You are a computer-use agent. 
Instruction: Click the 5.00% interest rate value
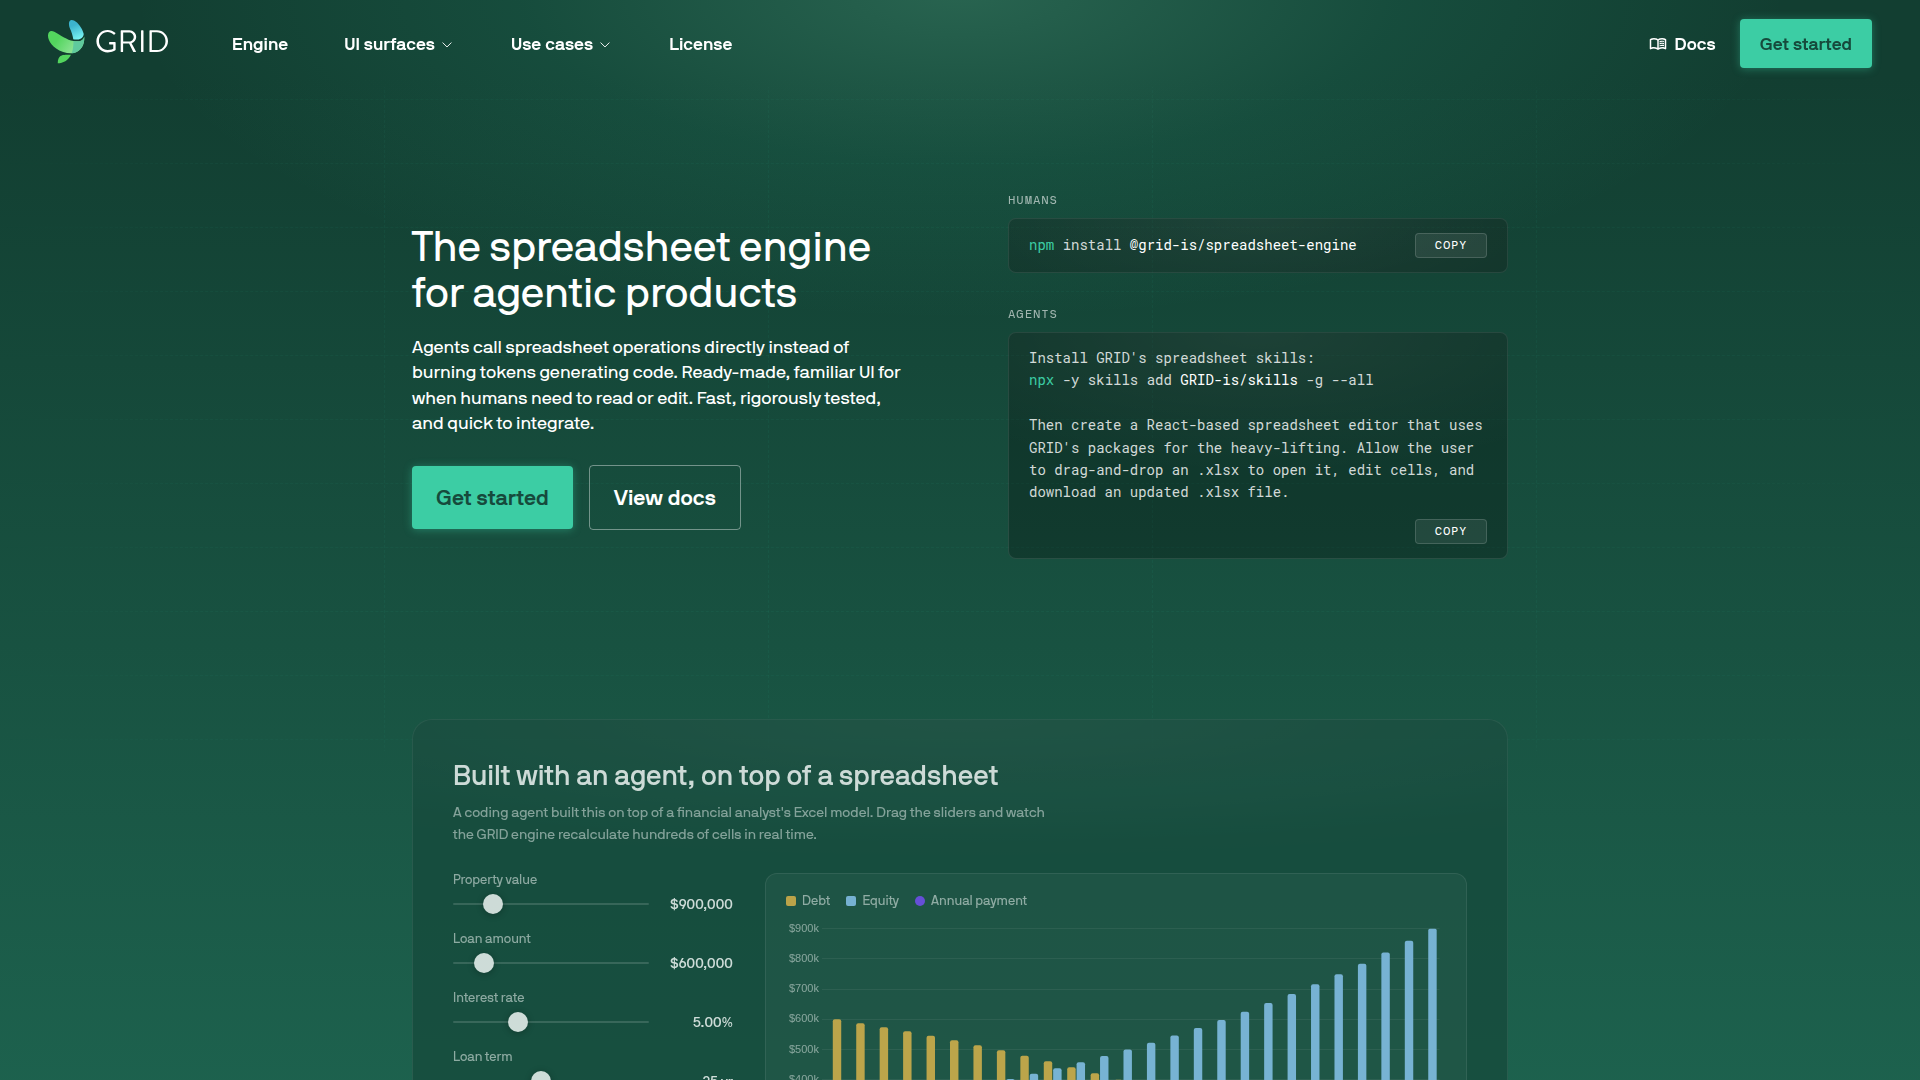point(712,1022)
